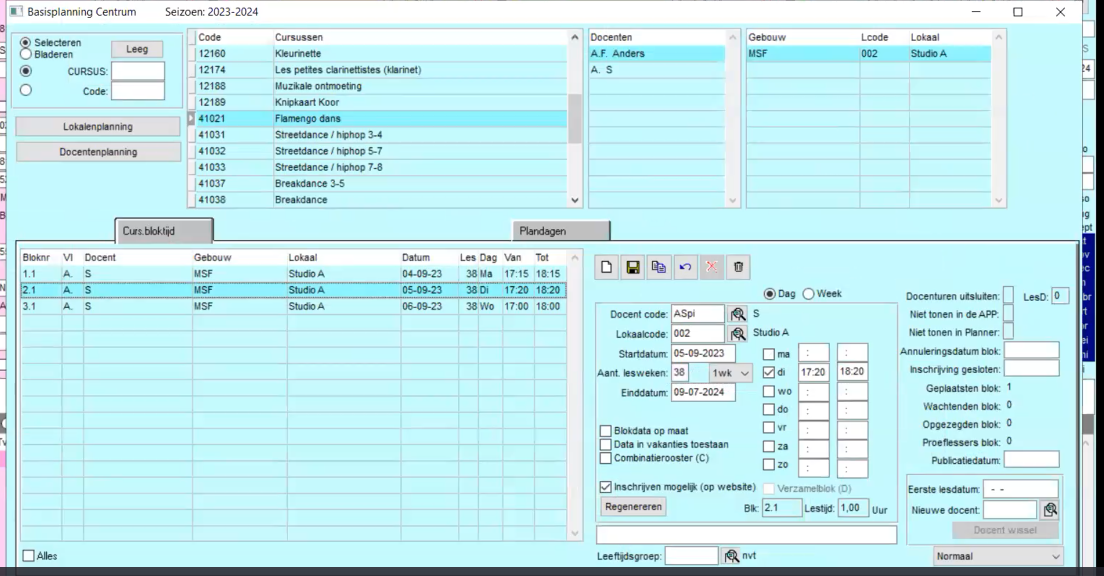Viewport: 1104px width, 576px height.
Task: Click the copy block icon
Action: tap(659, 267)
